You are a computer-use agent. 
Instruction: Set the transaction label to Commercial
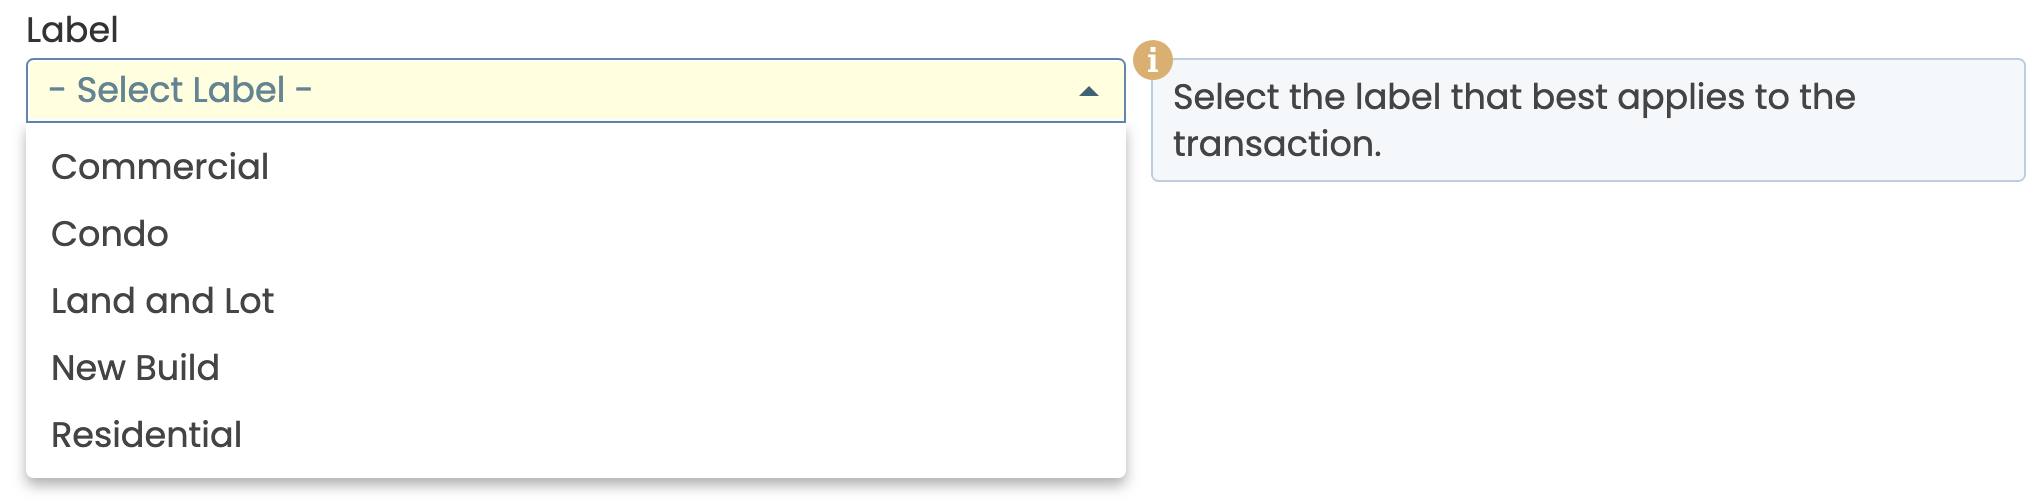click(x=160, y=167)
